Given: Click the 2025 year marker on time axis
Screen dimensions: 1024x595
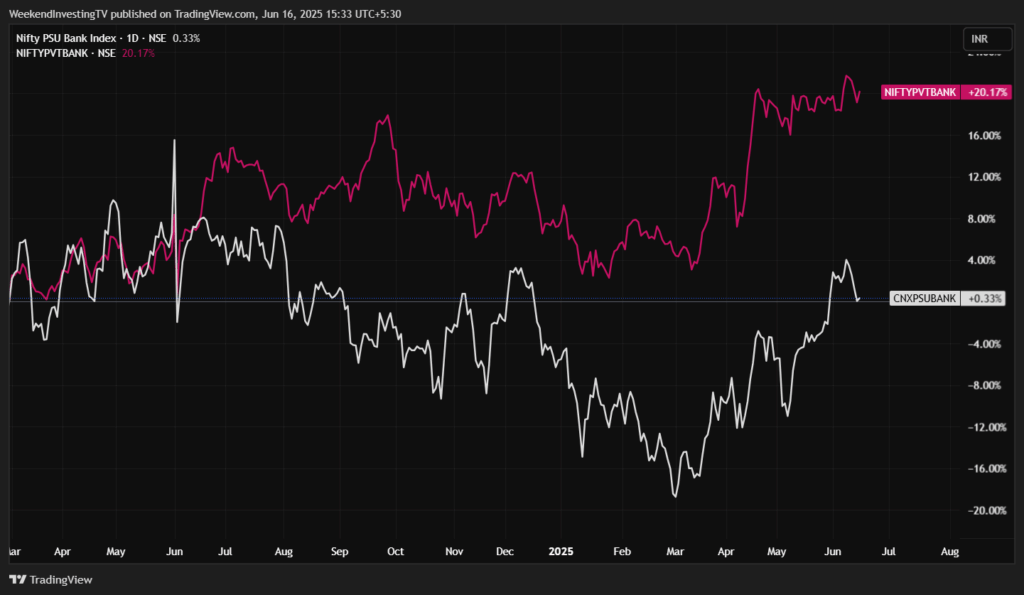Looking at the screenshot, I should click(561, 552).
